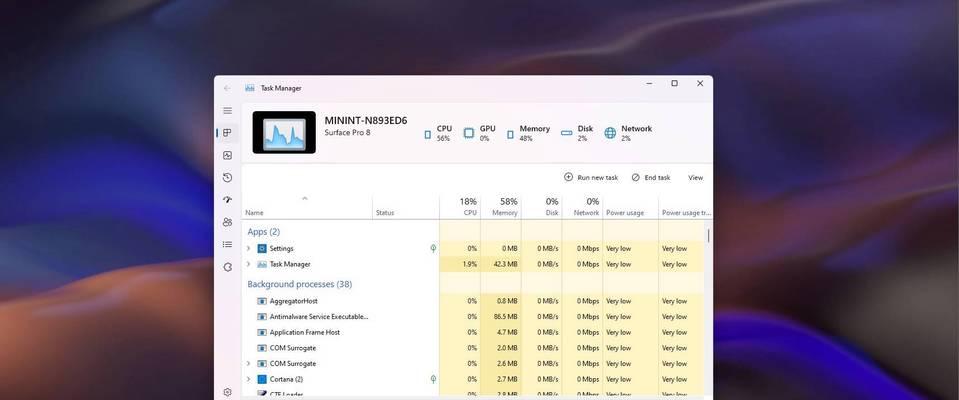Click the Antimalware Service Executable icon
This screenshot has width=959, height=400.
pyautogui.click(x=262, y=317)
